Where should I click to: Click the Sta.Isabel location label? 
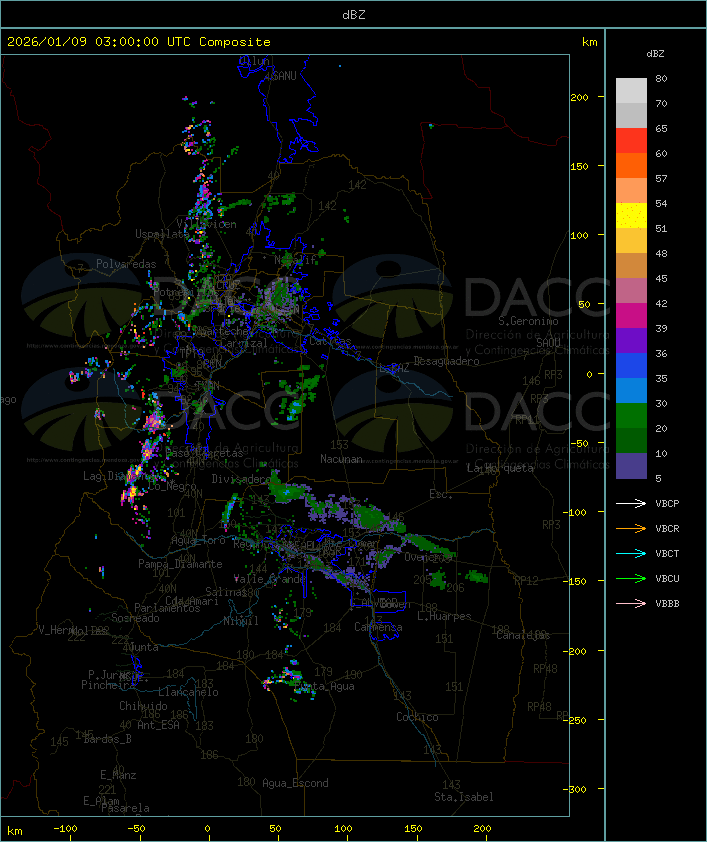(463, 797)
